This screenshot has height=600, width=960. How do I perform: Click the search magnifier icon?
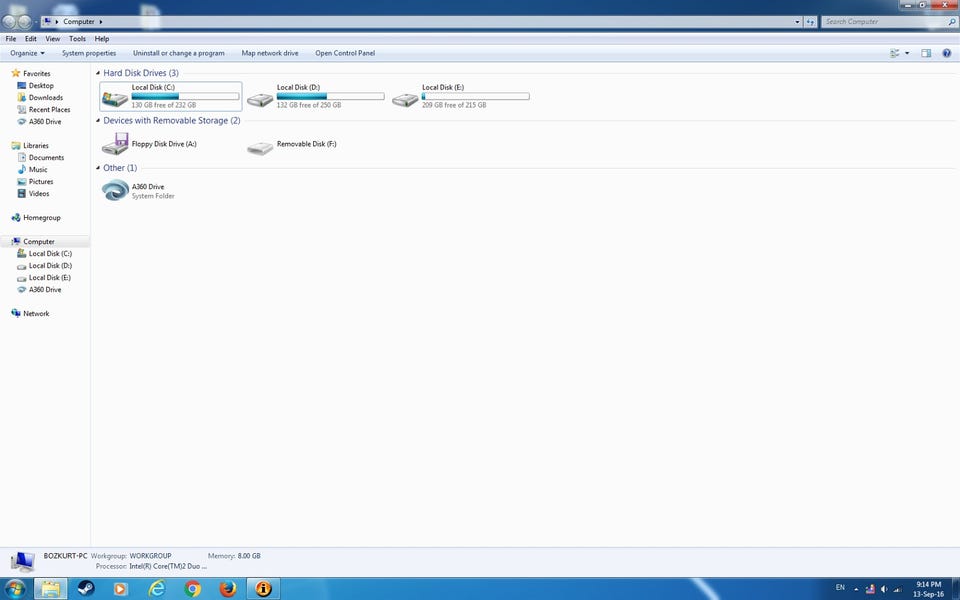pyautogui.click(x=951, y=21)
